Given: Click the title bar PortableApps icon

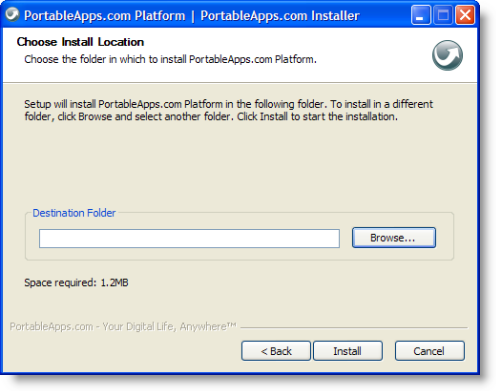Looking at the screenshot, I should [x=12, y=15].
